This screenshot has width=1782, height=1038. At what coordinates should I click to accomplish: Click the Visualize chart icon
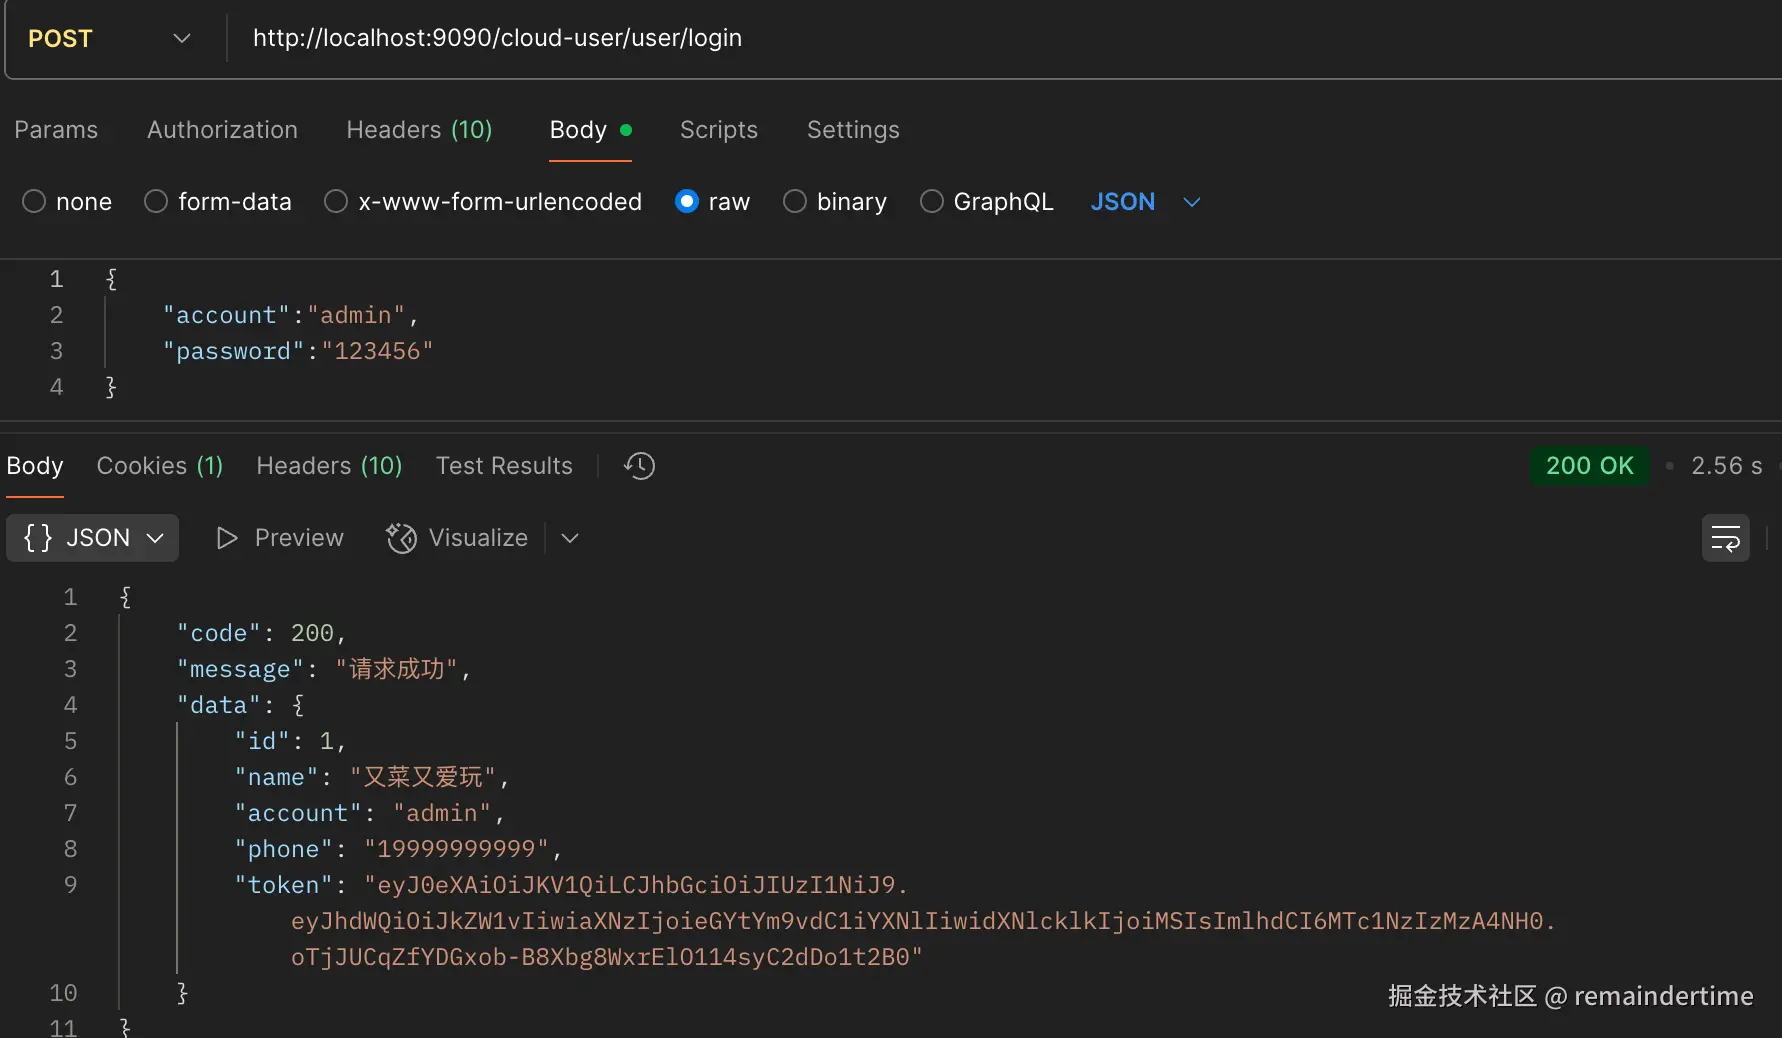401,538
